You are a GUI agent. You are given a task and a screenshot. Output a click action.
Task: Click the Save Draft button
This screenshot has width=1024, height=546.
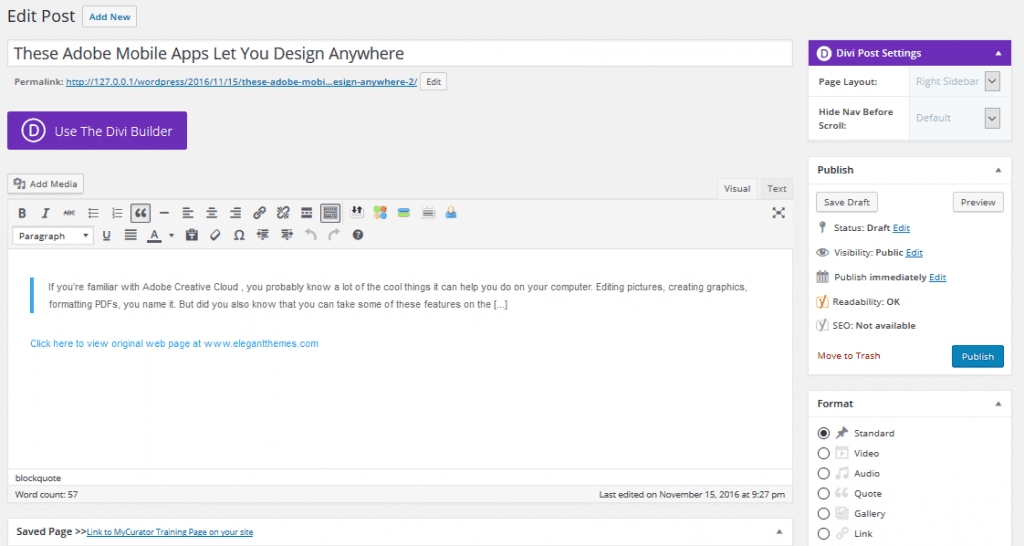pyautogui.click(x=846, y=202)
